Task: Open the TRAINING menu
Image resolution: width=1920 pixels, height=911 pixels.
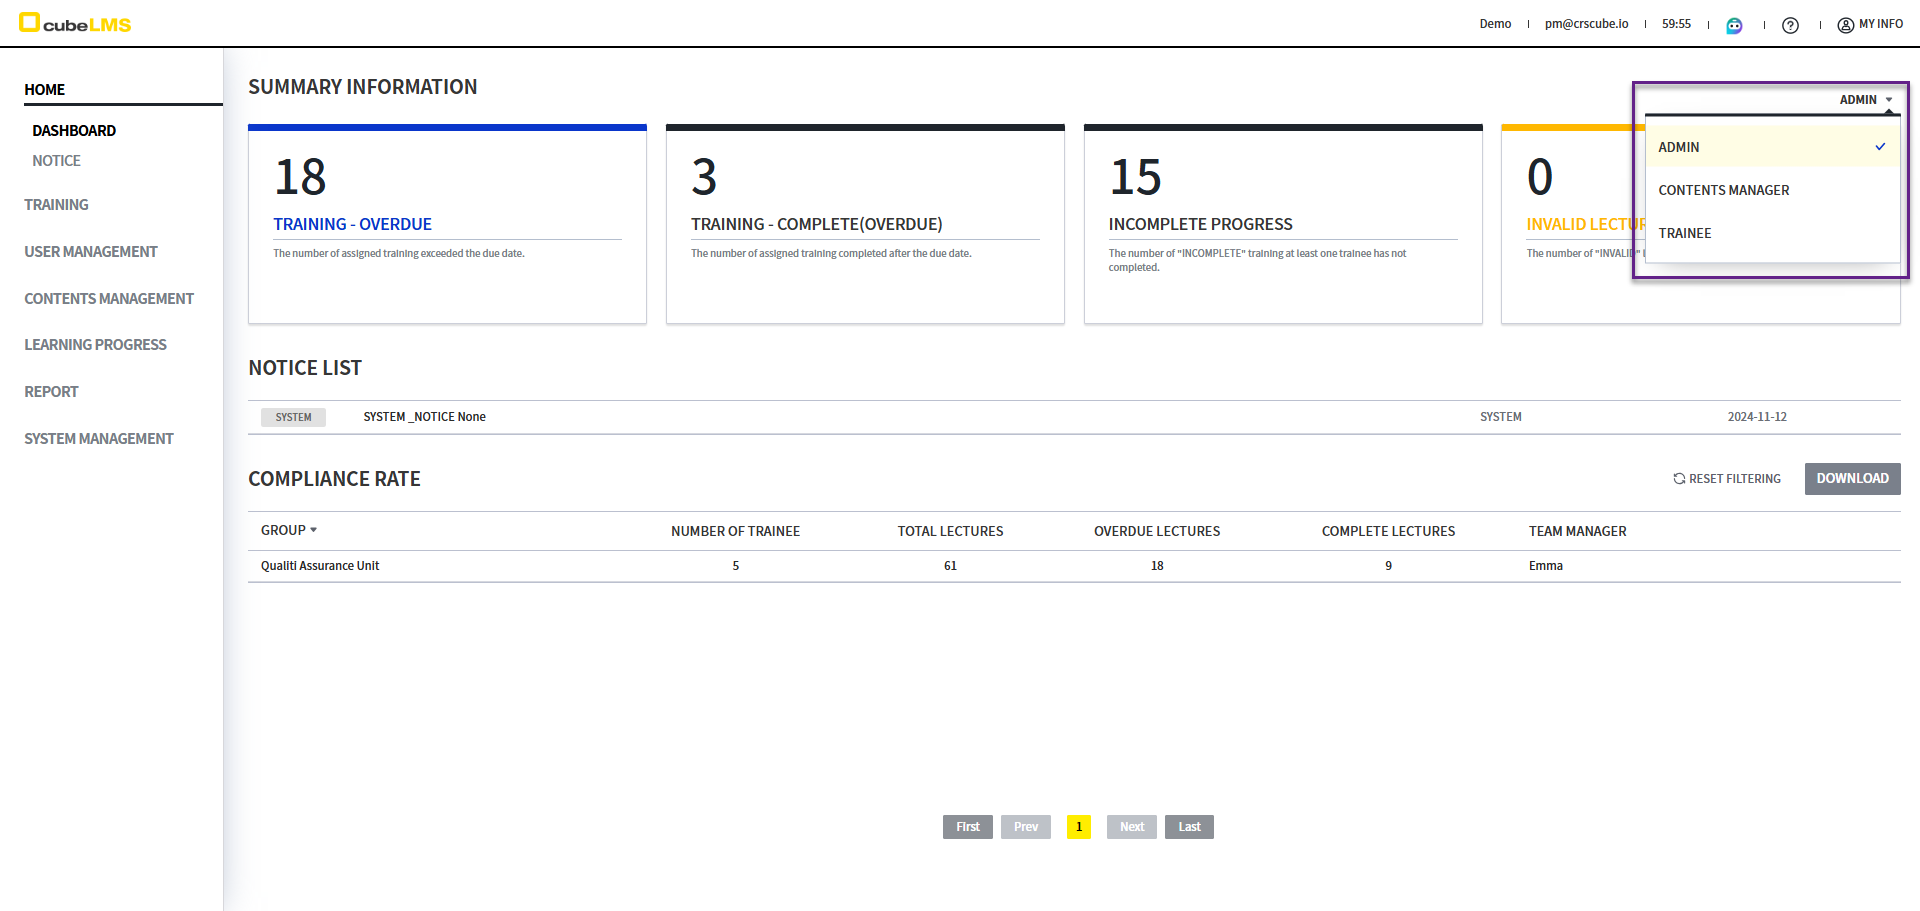Action: [56, 205]
